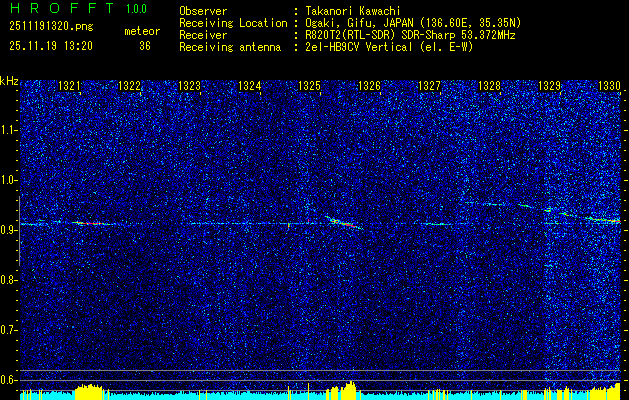This screenshot has height=400, width=629.
Task: Click the 1324 time marker
Action: click(x=250, y=85)
